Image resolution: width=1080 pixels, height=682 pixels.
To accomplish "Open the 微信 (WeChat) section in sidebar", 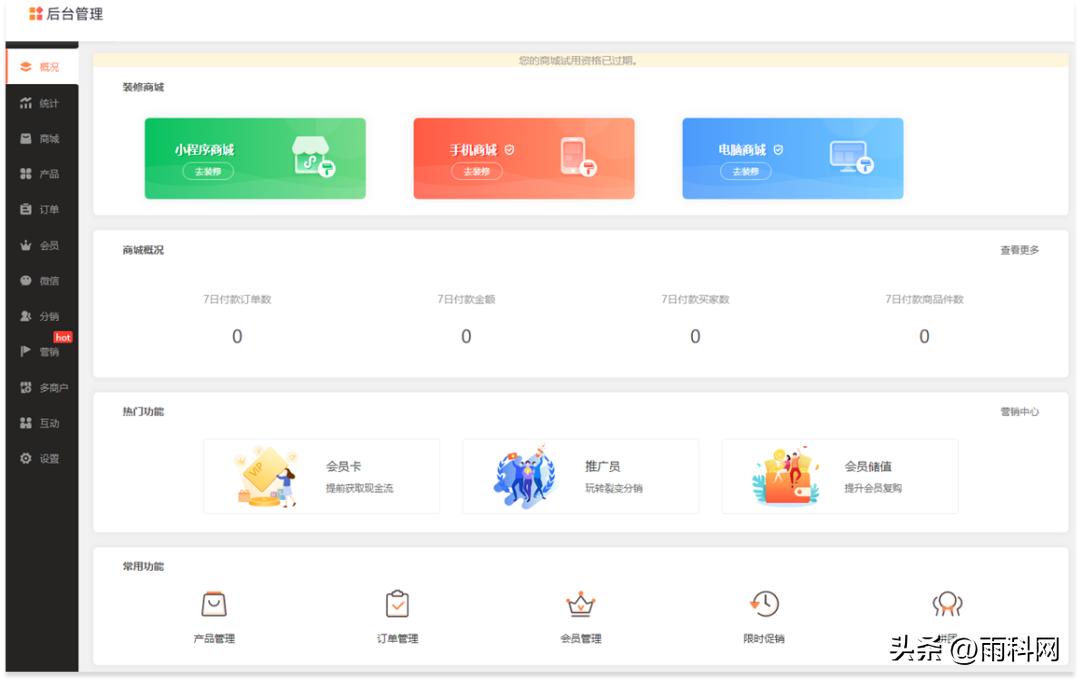I will pos(35,282).
